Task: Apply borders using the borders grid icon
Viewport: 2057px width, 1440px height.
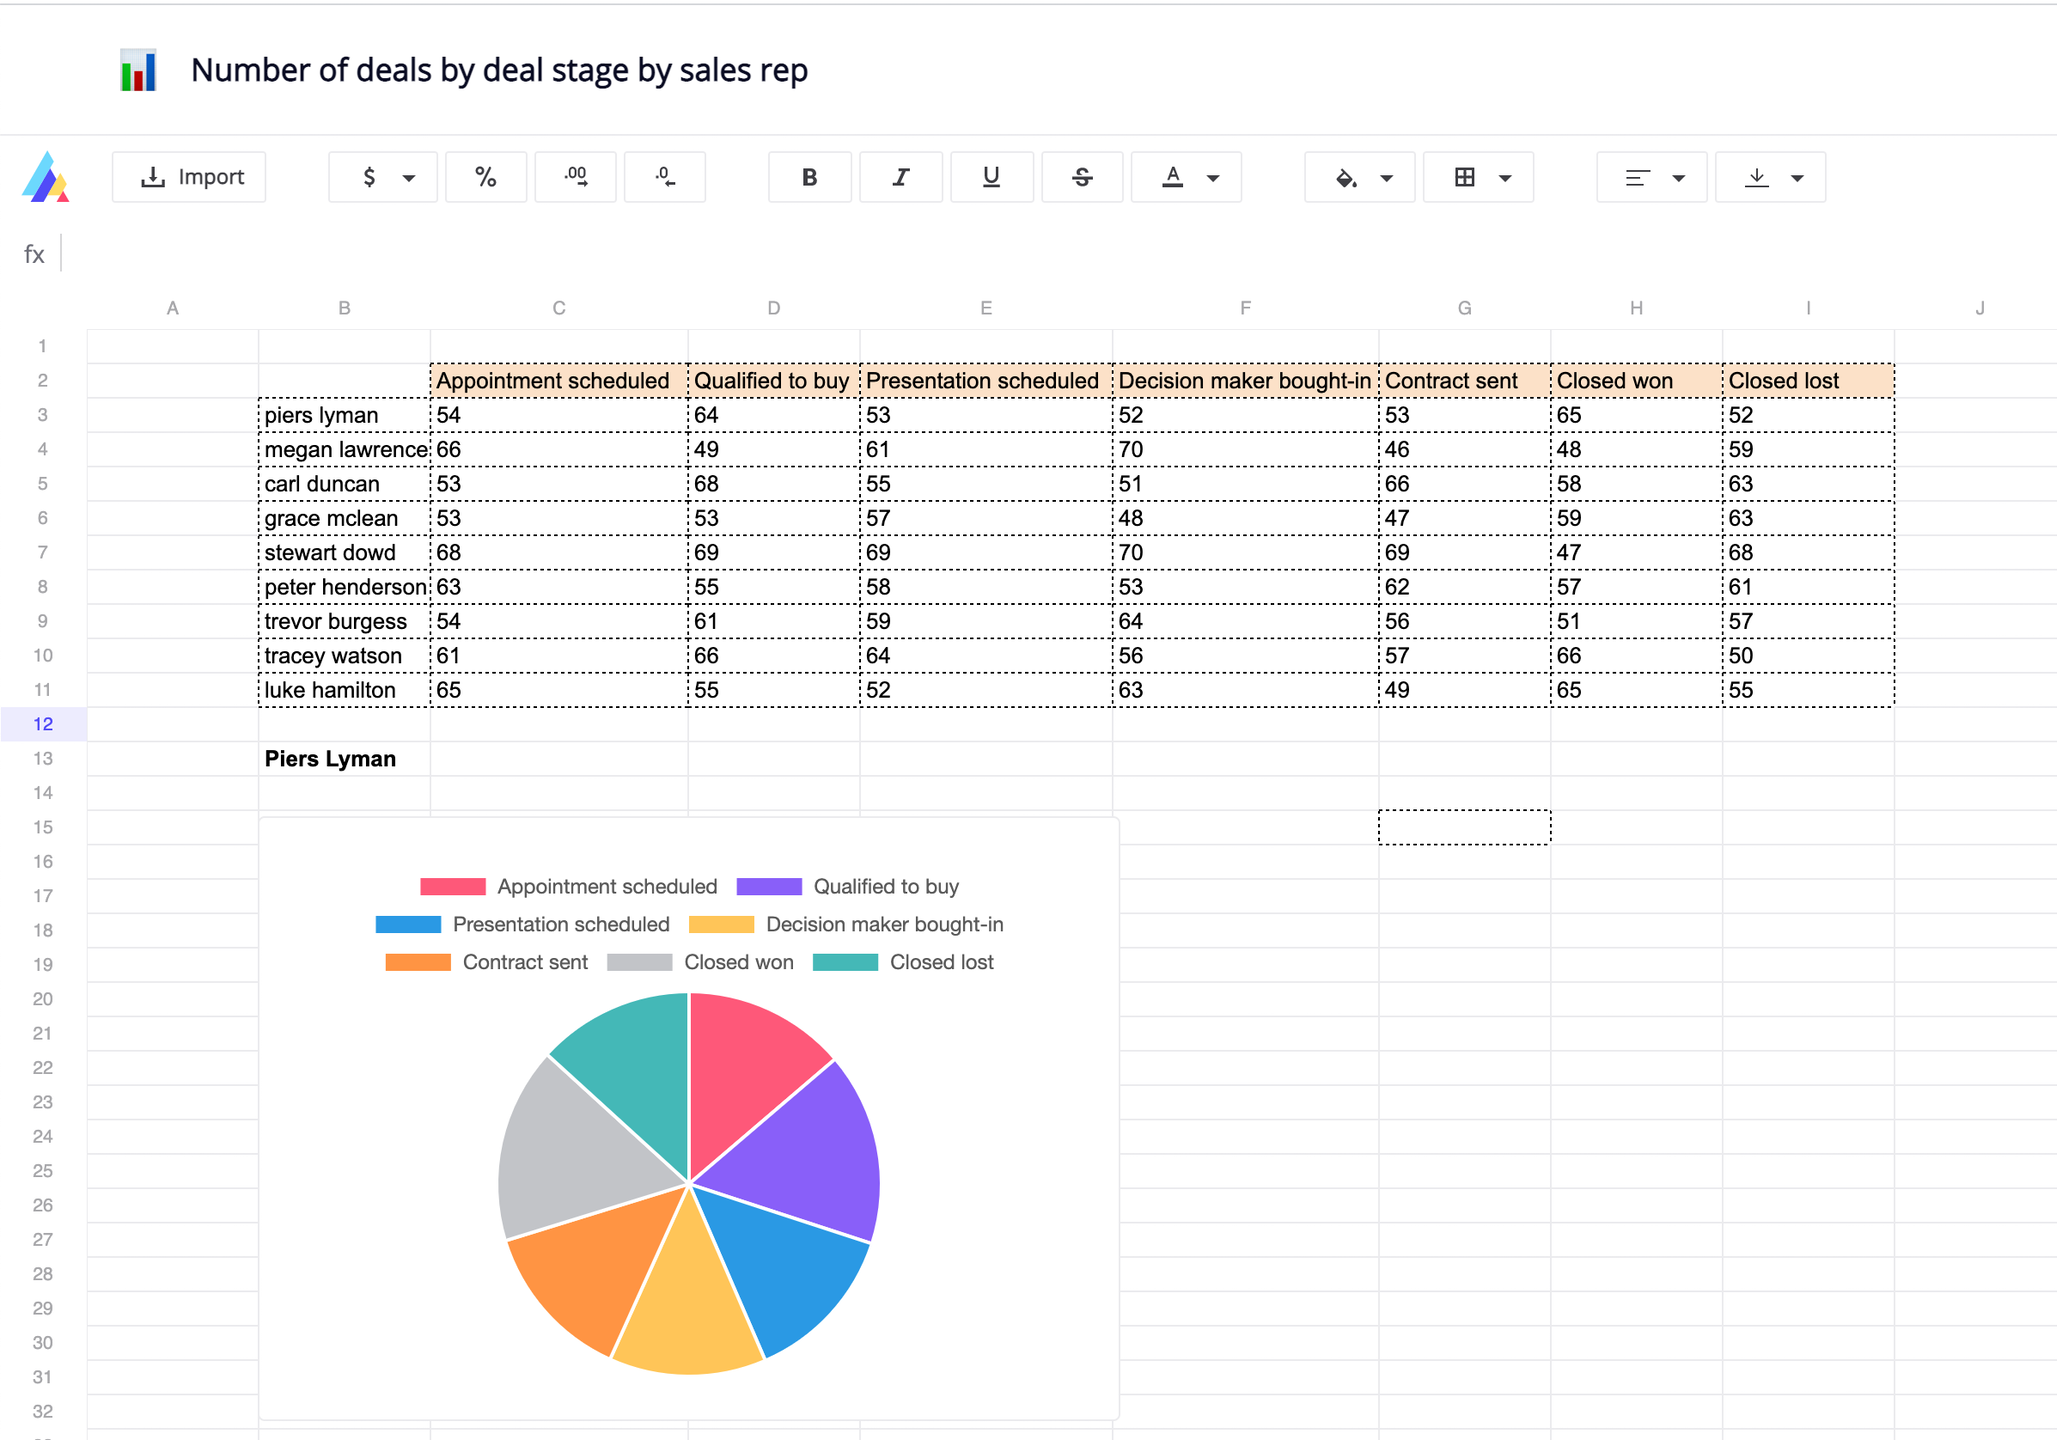Action: [1464, 176]
